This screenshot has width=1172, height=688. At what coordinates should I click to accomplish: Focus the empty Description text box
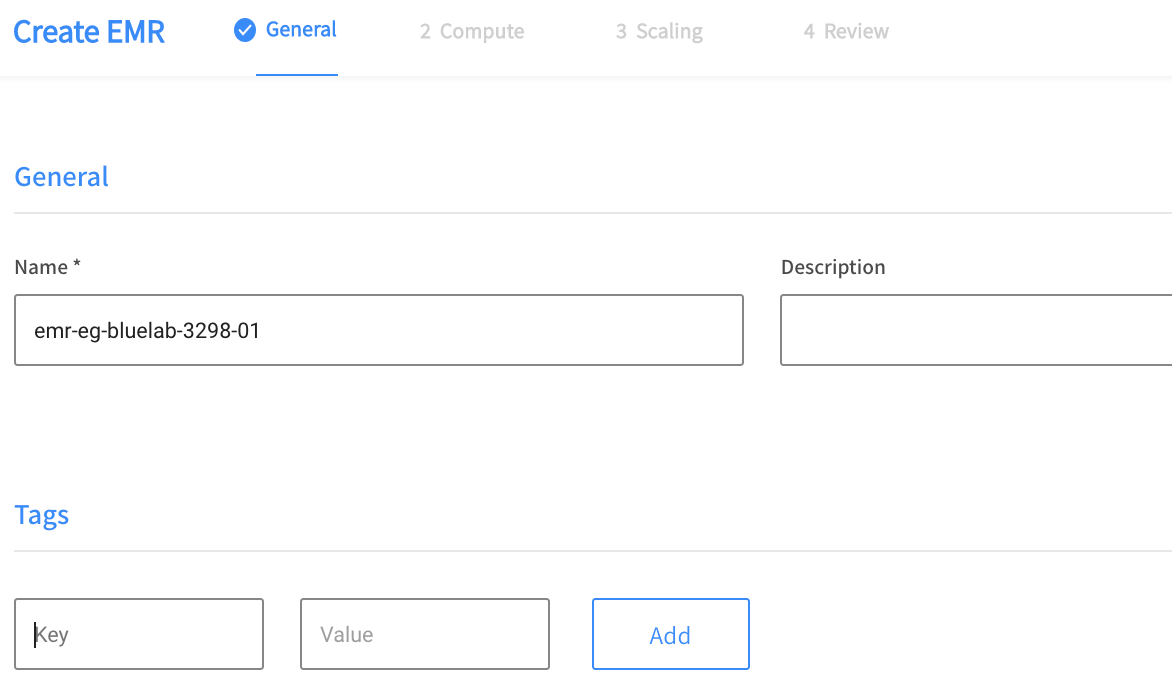tap(975, 330)
